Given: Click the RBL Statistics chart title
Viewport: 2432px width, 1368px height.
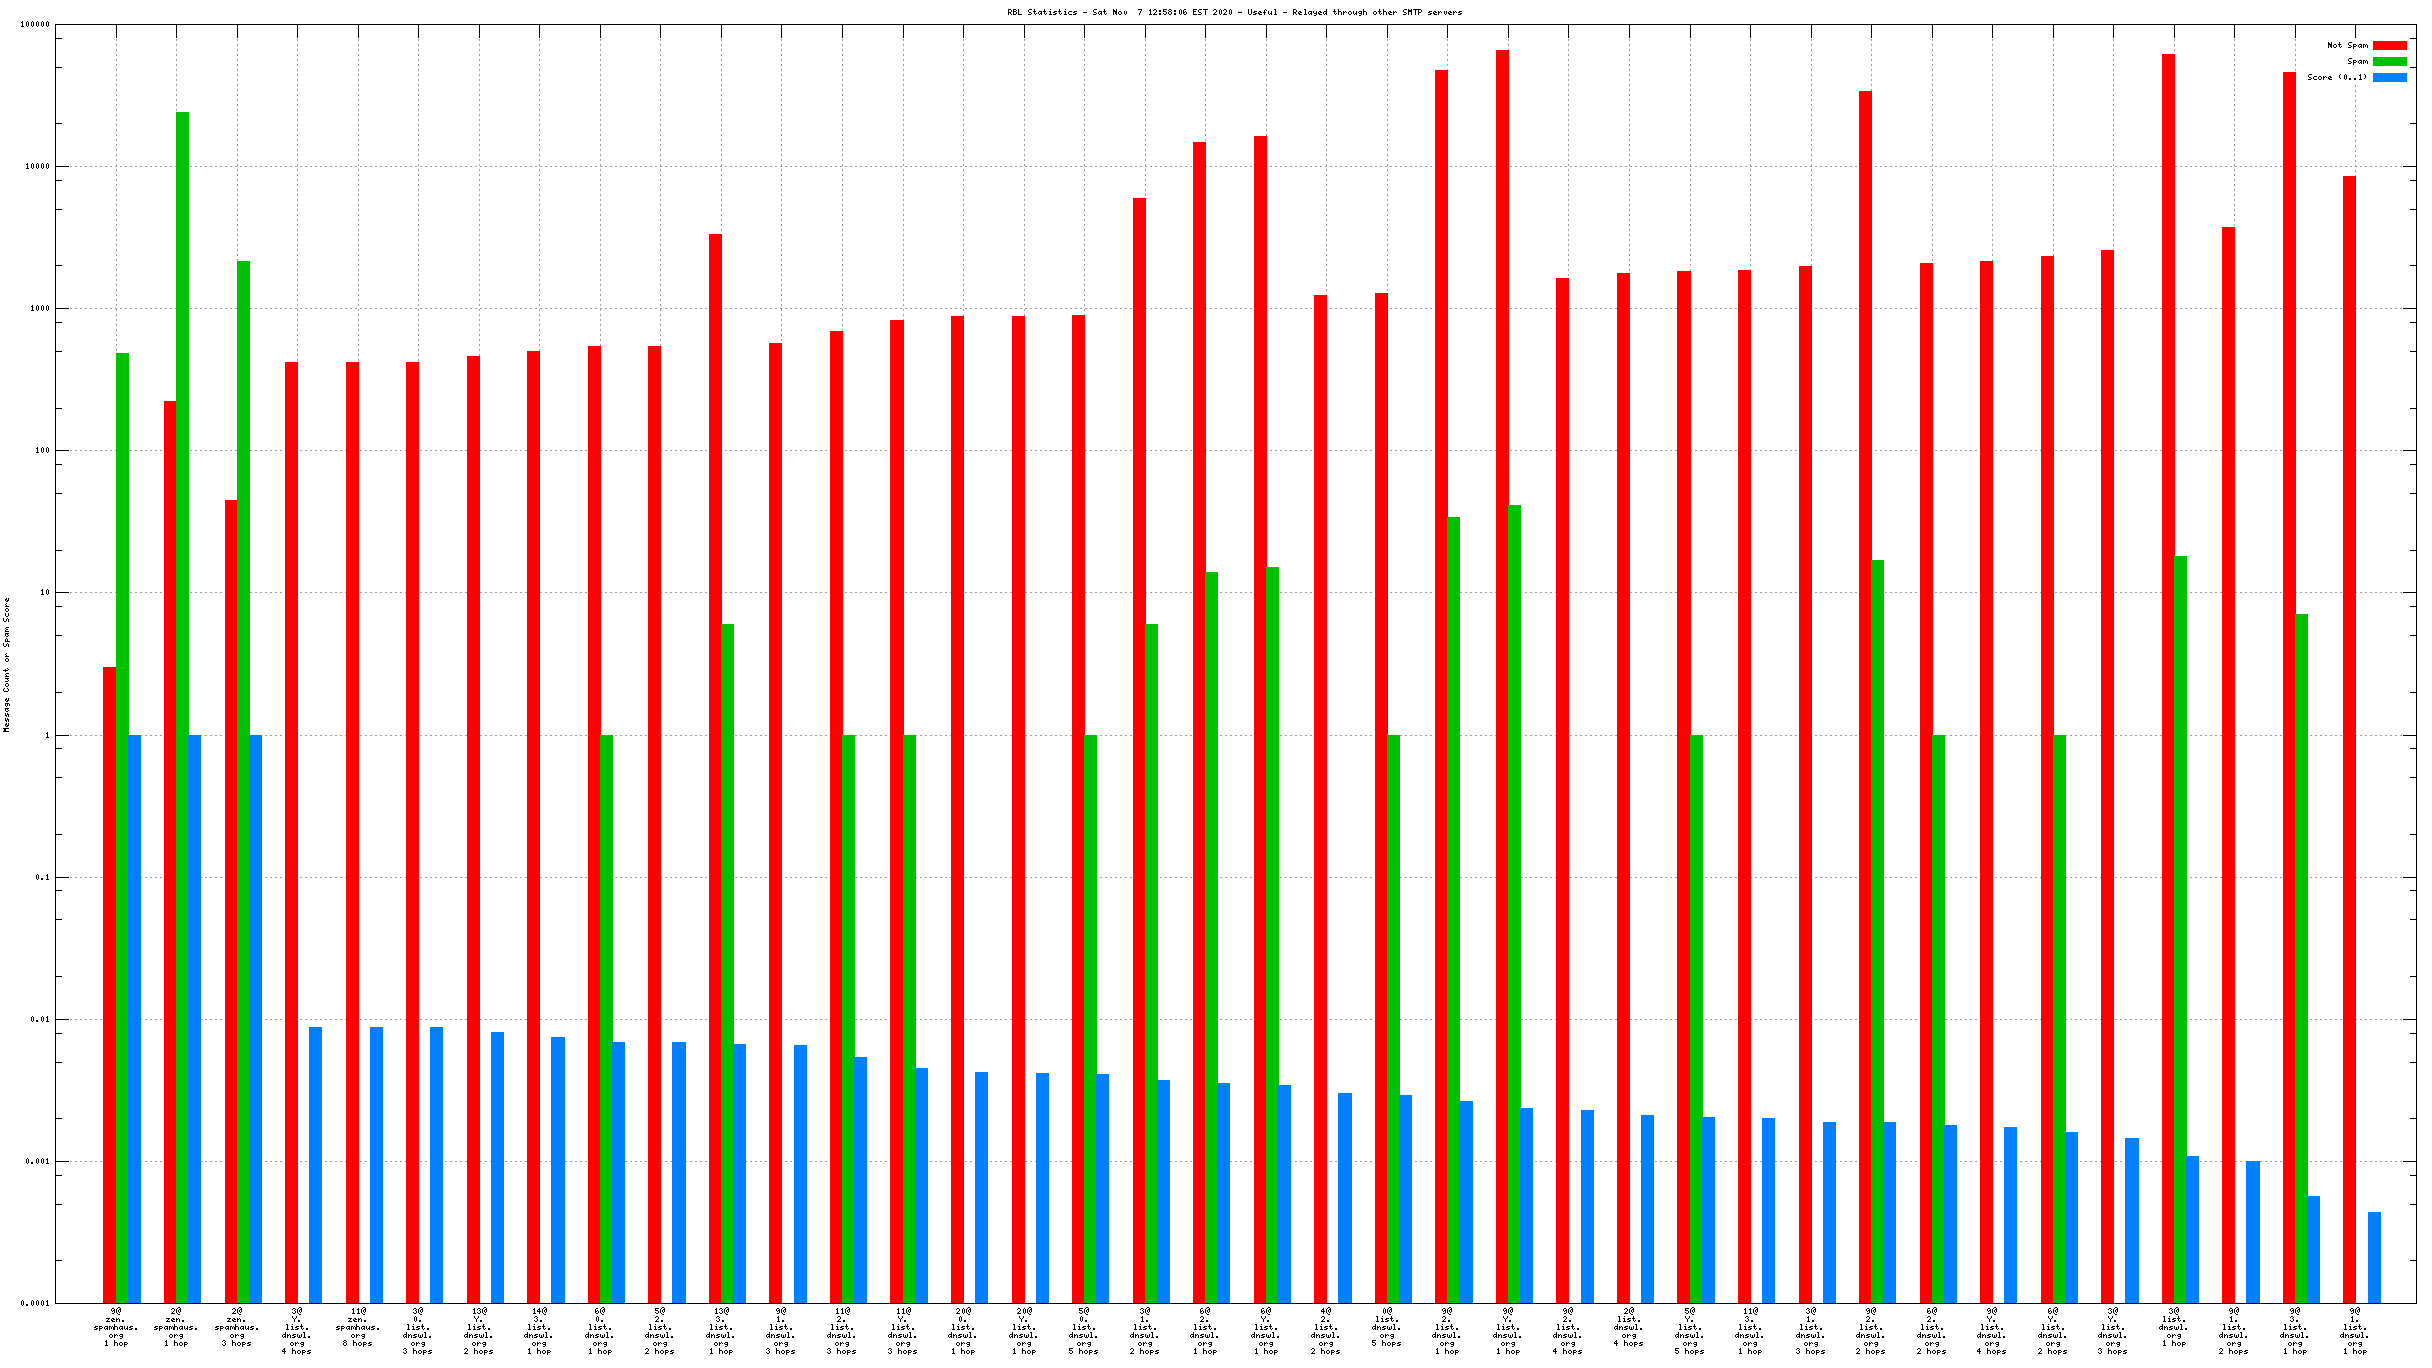Looking at the screenshot, I should click(1234, 12).
